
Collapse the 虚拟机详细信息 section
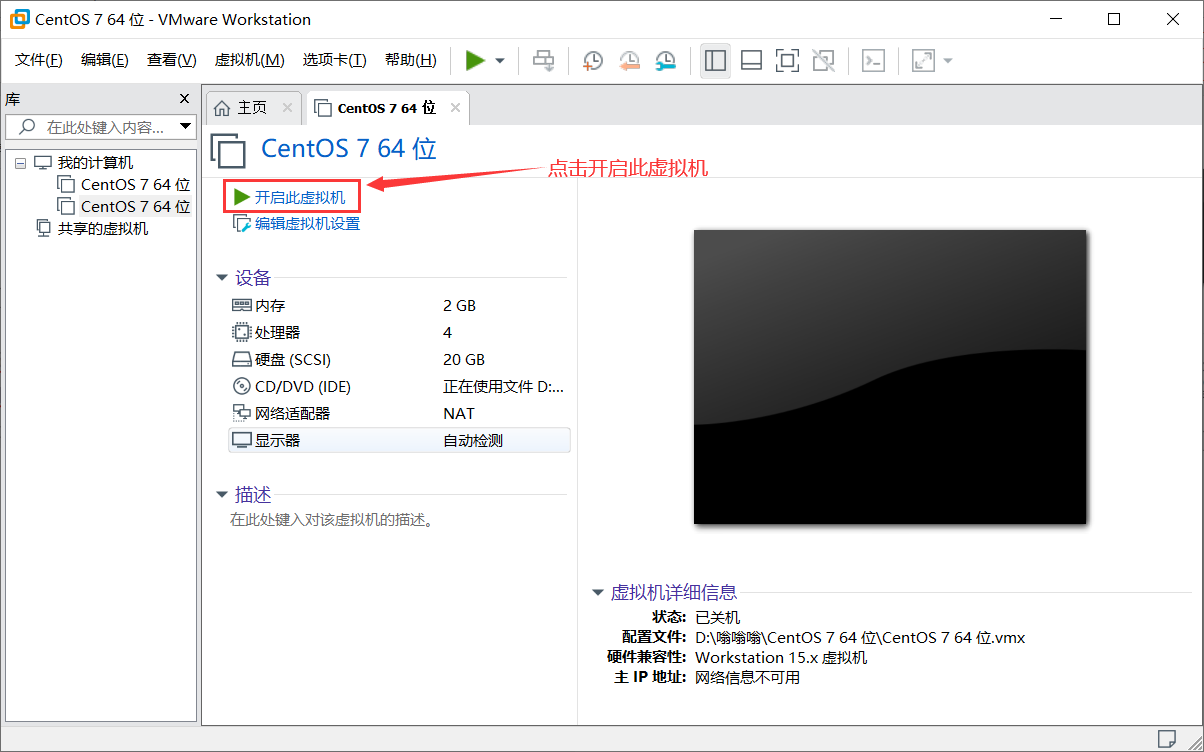click(x=598, y=592)
